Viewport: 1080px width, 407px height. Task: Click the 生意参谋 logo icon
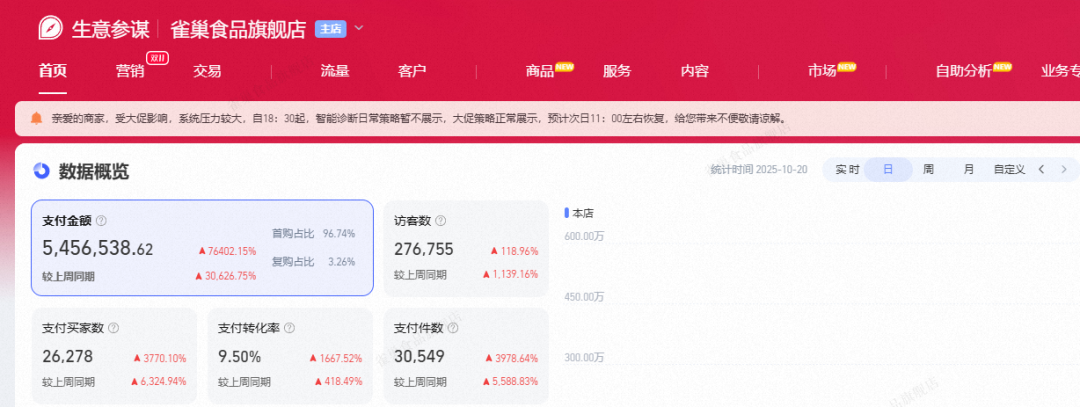[x=49, y=28]
